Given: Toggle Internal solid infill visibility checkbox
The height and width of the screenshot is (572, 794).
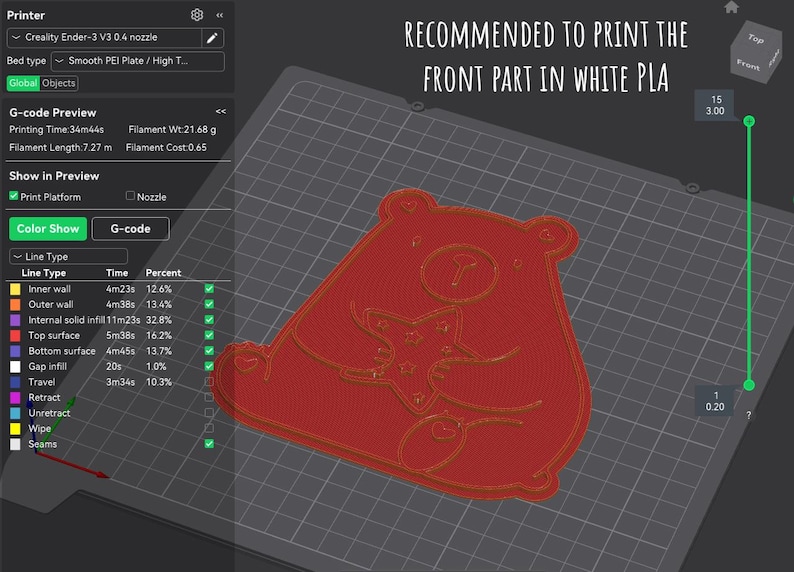Looking at the screenshot, I should [x=209, y=319].
